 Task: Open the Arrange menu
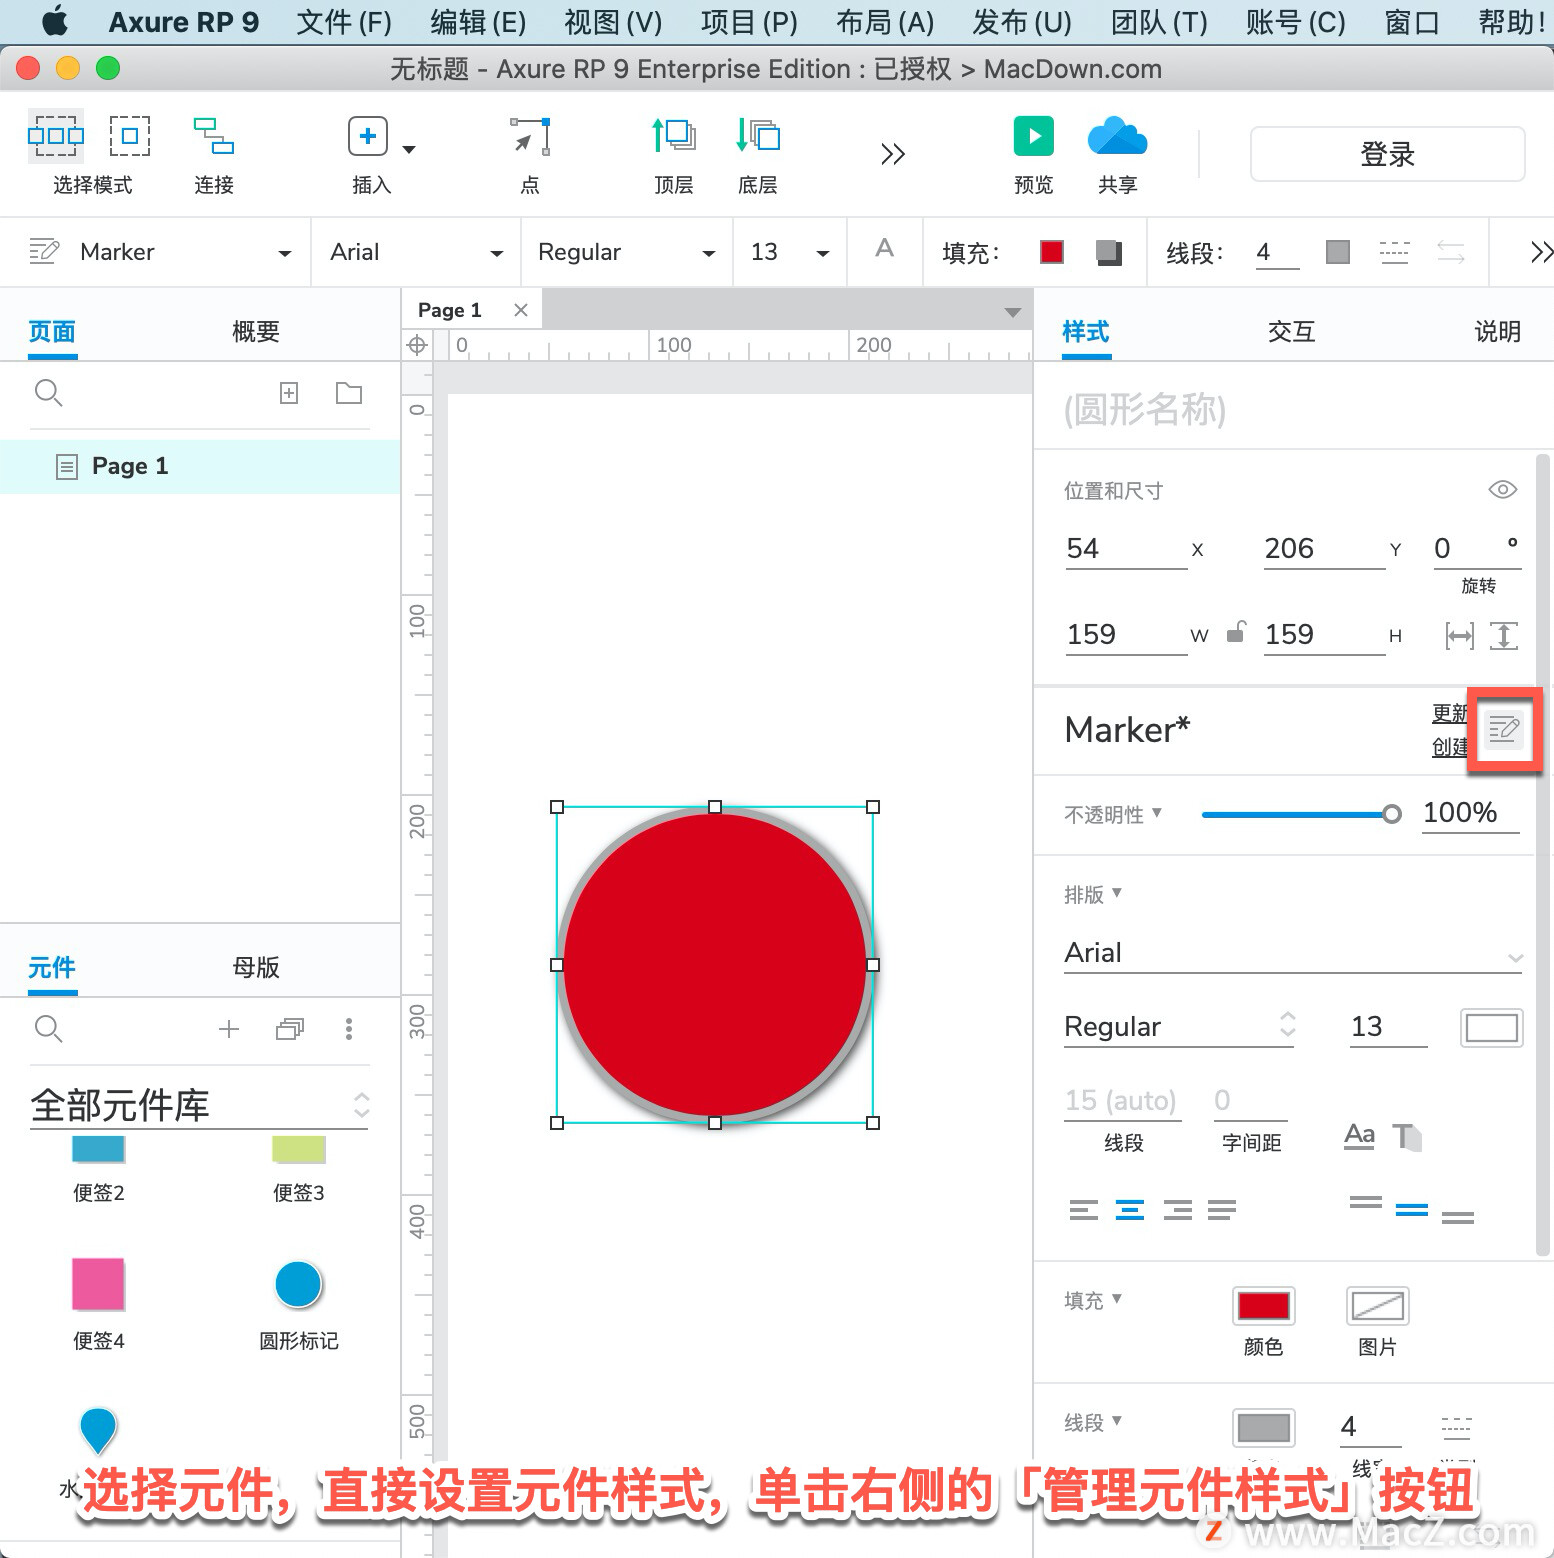(885, 22)
